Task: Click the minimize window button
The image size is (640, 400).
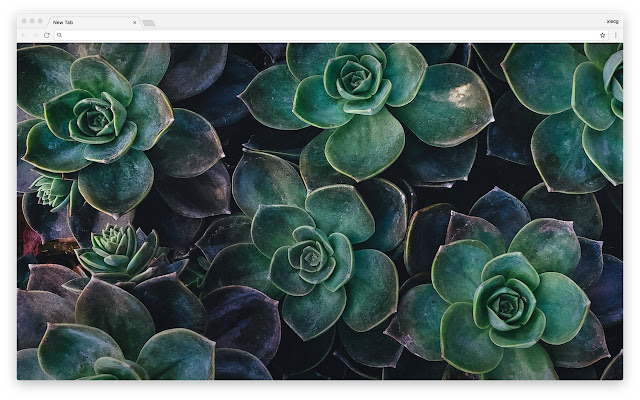Action: coord(32,21)
